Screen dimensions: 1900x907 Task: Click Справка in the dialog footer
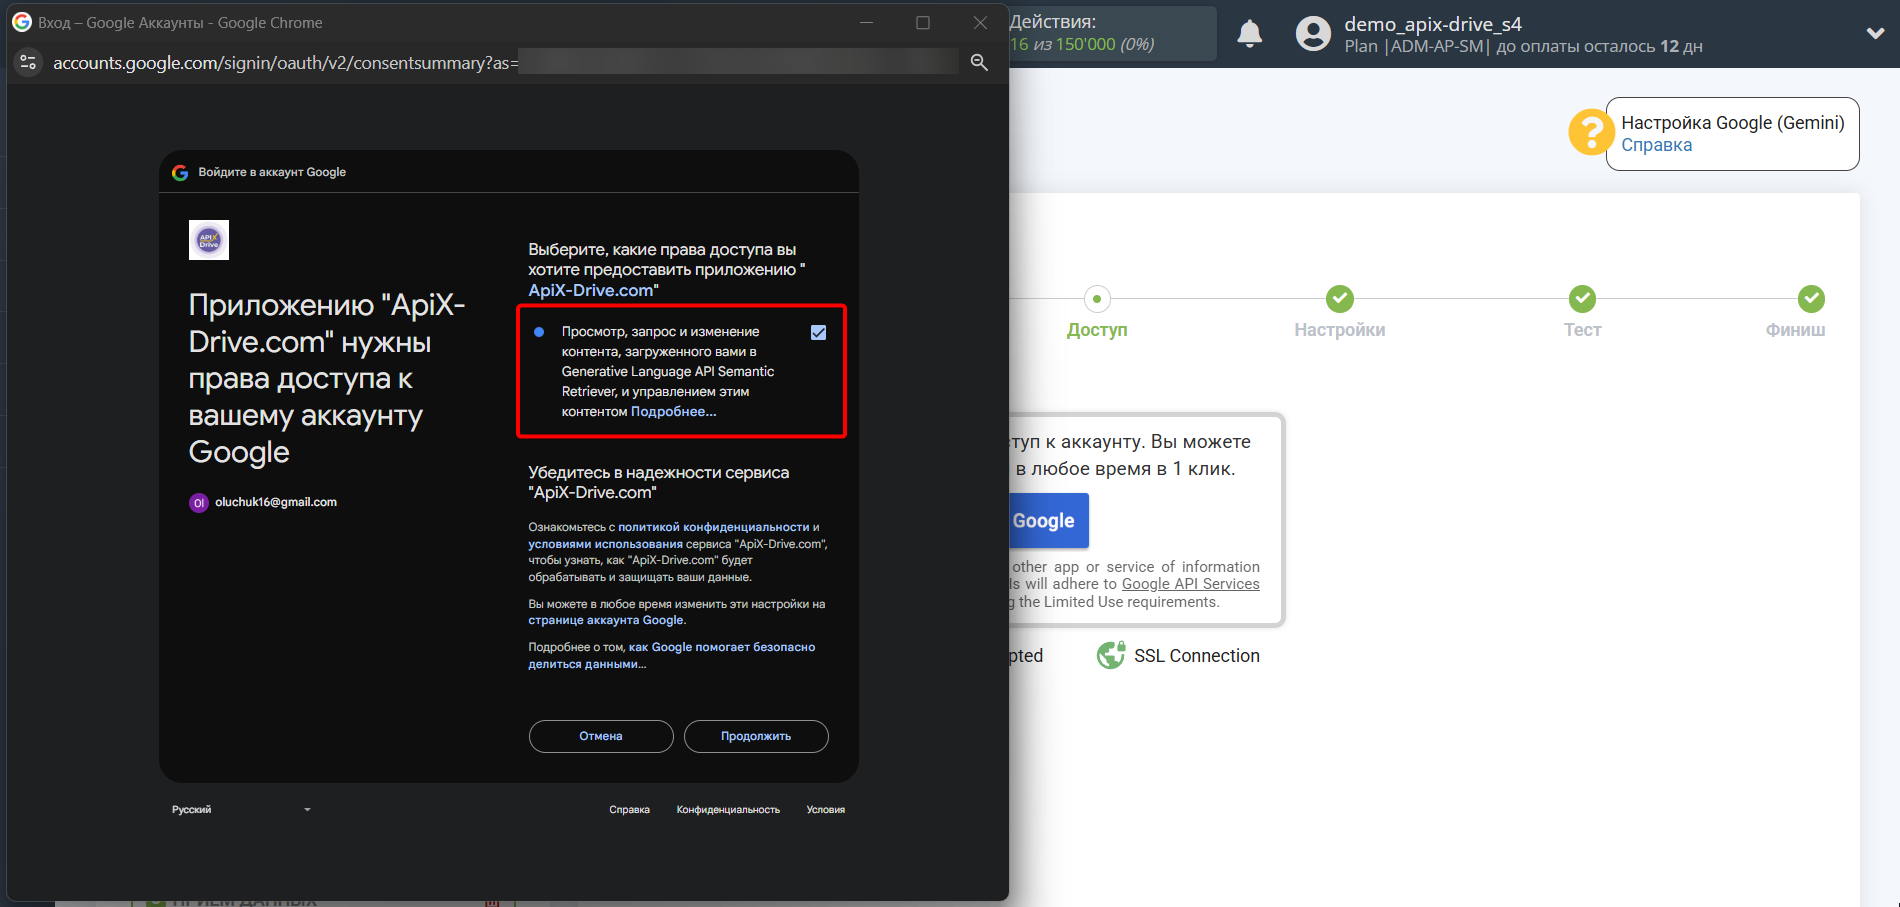629,809
